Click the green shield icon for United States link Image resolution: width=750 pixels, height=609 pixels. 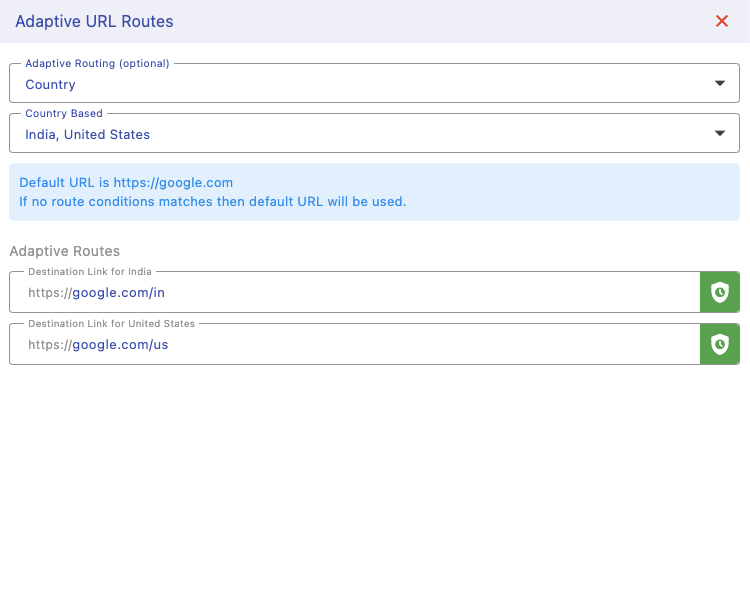click(x=719, y=344)
